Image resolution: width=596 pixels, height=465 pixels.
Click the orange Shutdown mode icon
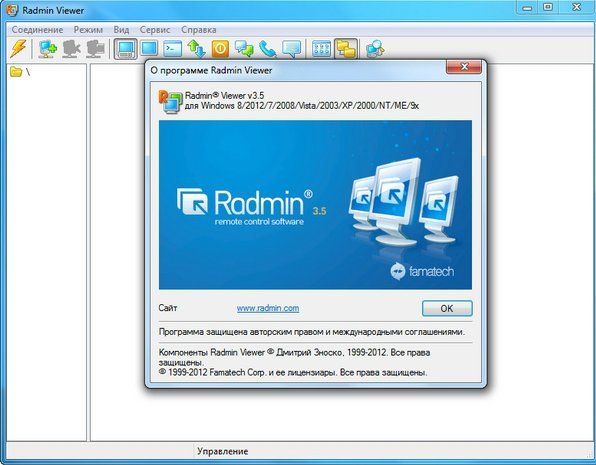point(220,49)
